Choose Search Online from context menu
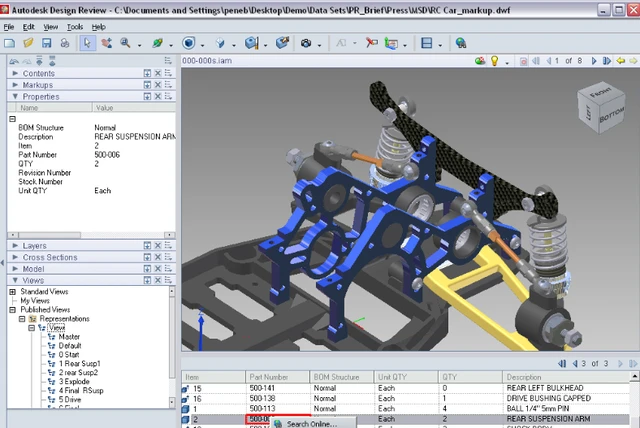Screen dimensions: 640x428 point(312,423)
